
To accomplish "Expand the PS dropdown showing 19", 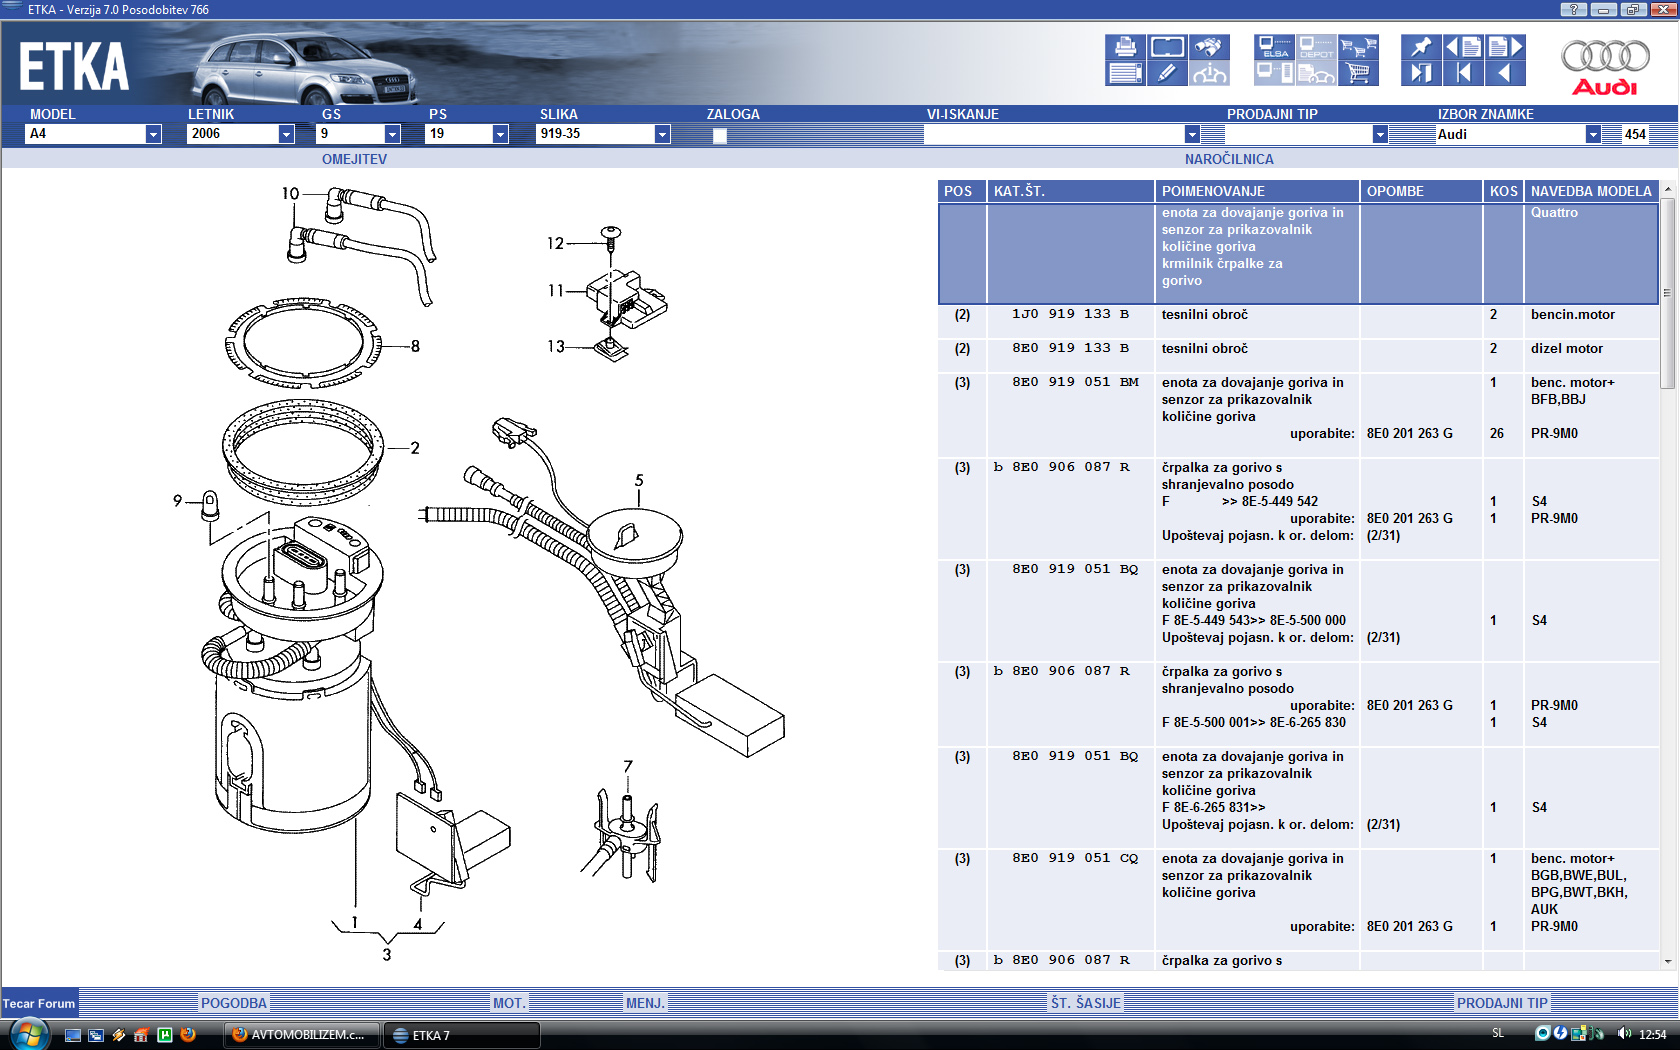I will (467, 134).
